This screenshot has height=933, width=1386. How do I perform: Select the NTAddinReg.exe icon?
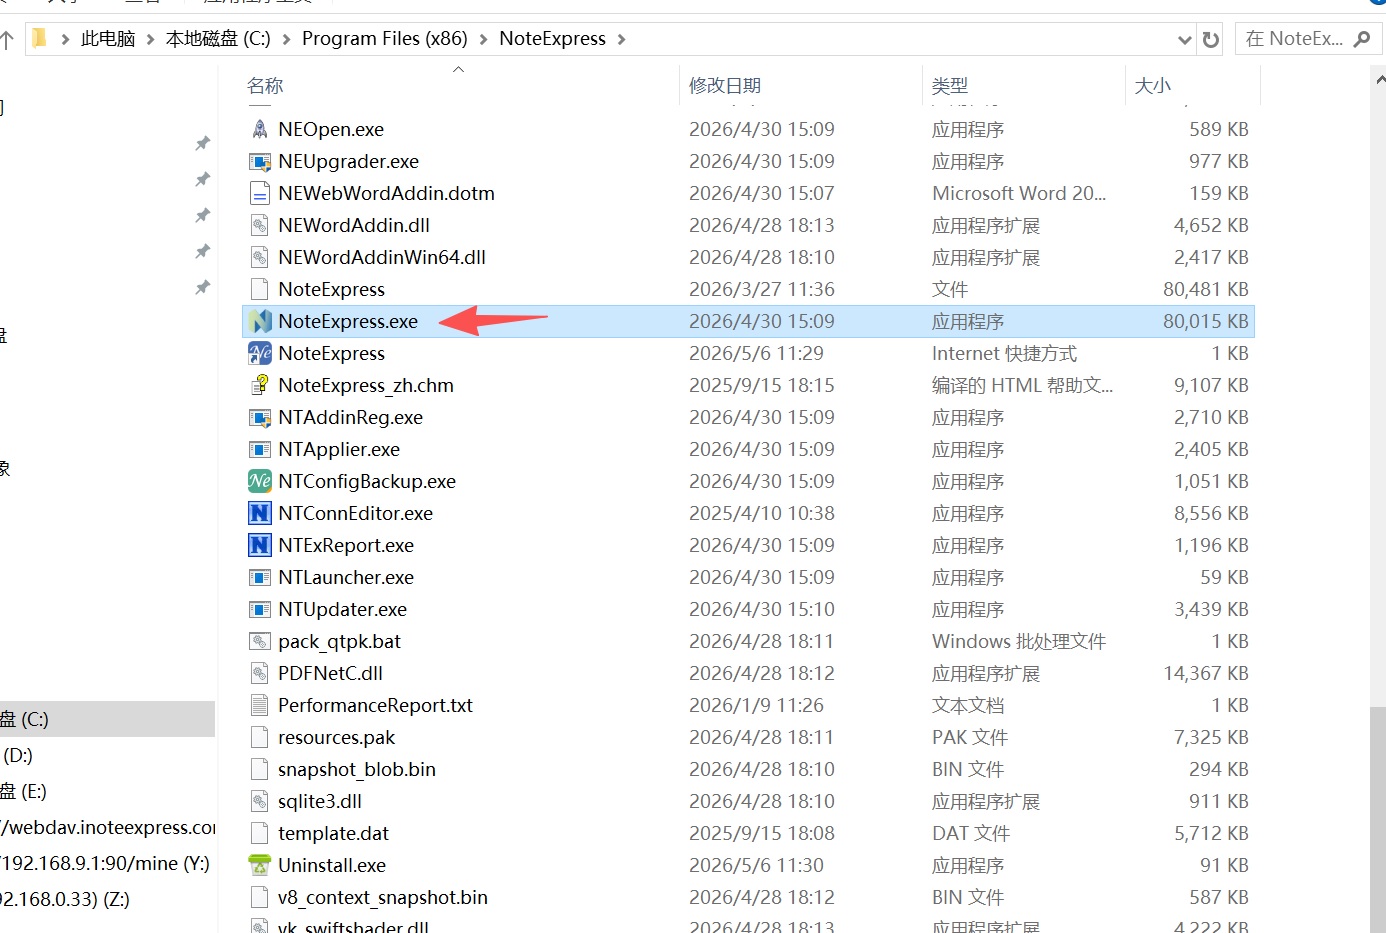coord(260,417)
